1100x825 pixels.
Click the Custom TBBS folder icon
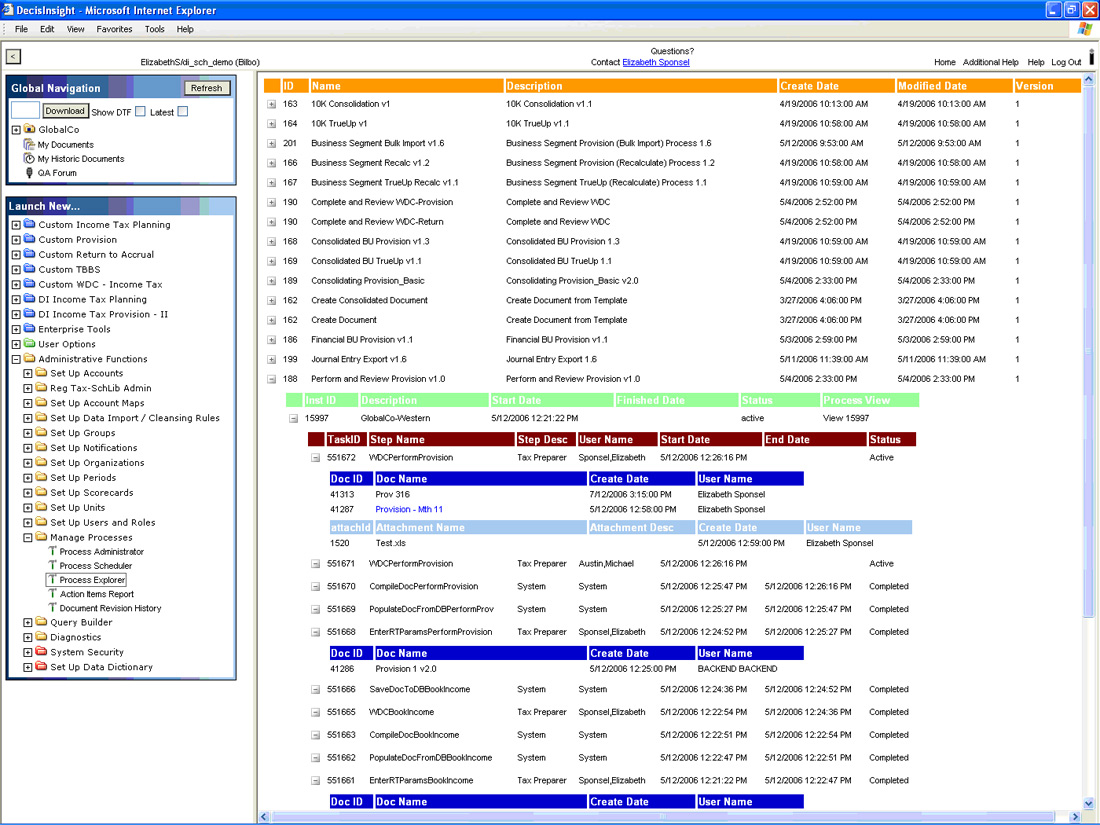pyautogui.click(x=29, y=269)
